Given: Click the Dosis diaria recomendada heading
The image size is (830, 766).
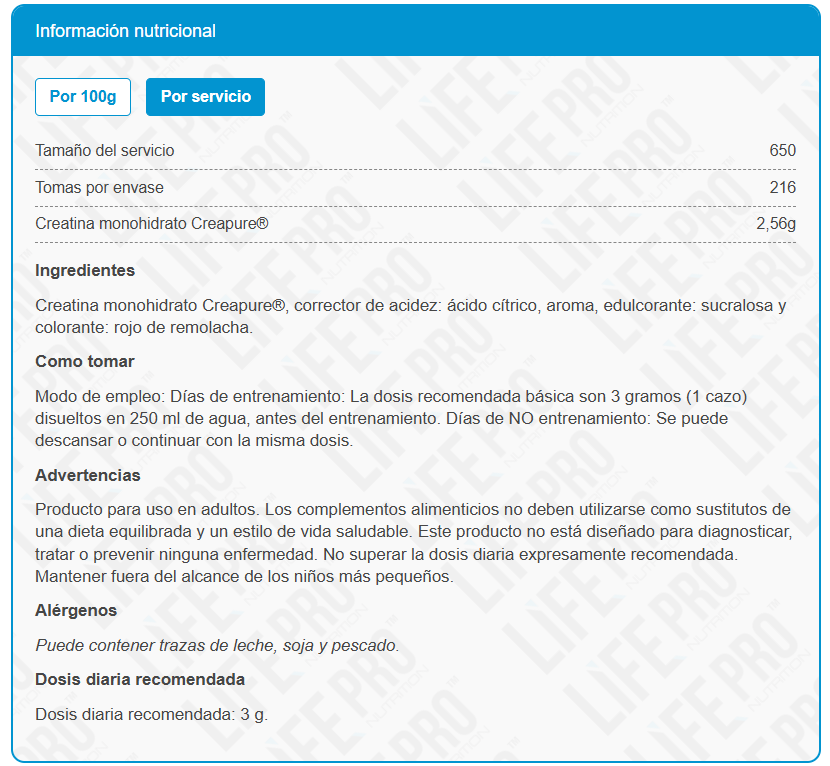Looking at the screenshot, I should pyautogui.click(x=140, y=680).
